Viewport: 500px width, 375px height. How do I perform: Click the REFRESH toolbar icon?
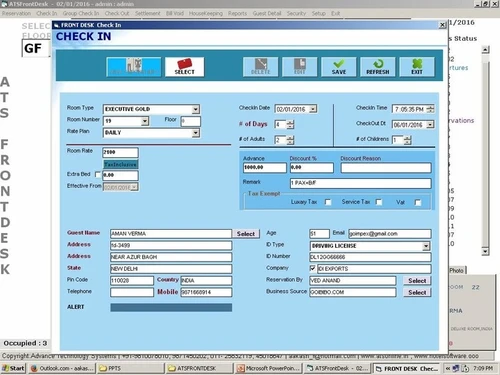(378, 67)
